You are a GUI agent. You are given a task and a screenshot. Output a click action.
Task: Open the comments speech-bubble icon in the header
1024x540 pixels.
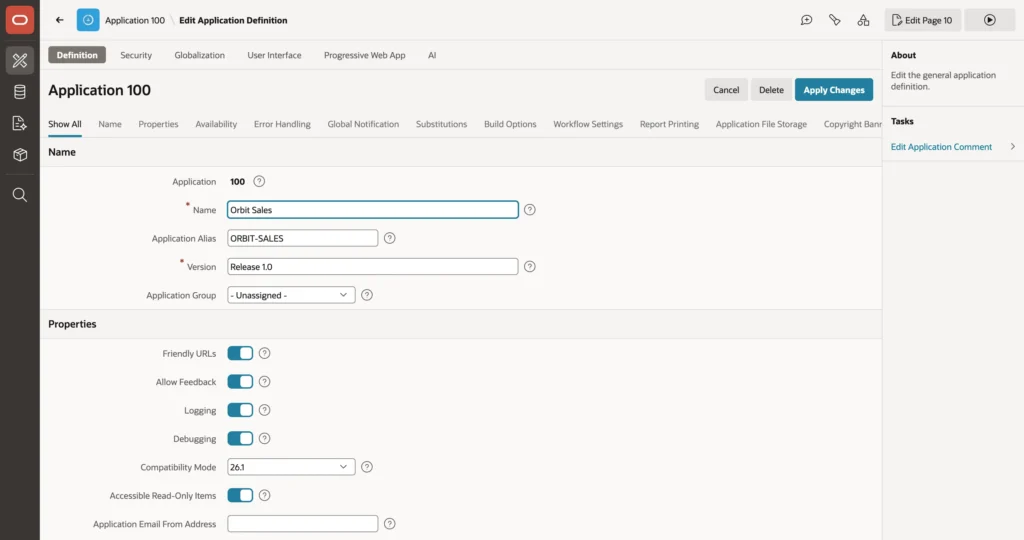tap(807, 20)
